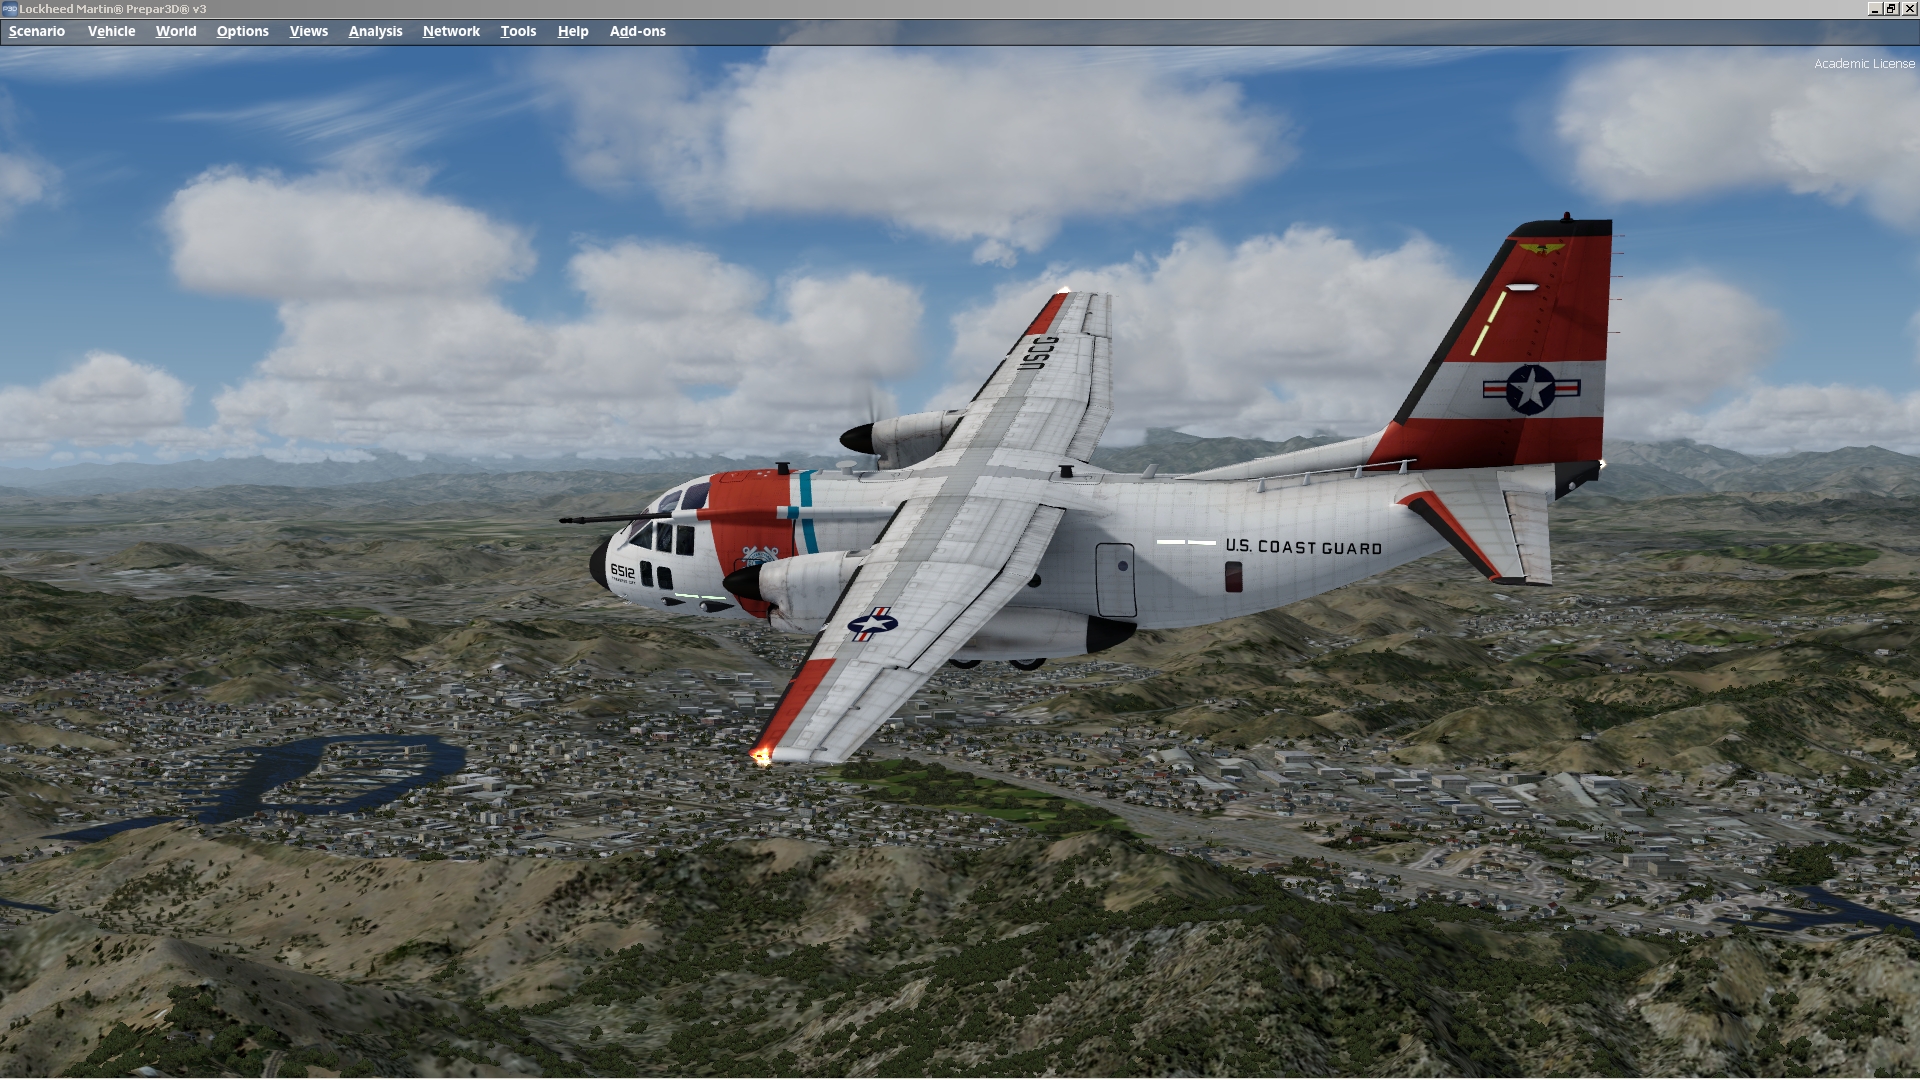
Task: Open the Network menu
Action: pyautogui.click(x=451, y=31)
